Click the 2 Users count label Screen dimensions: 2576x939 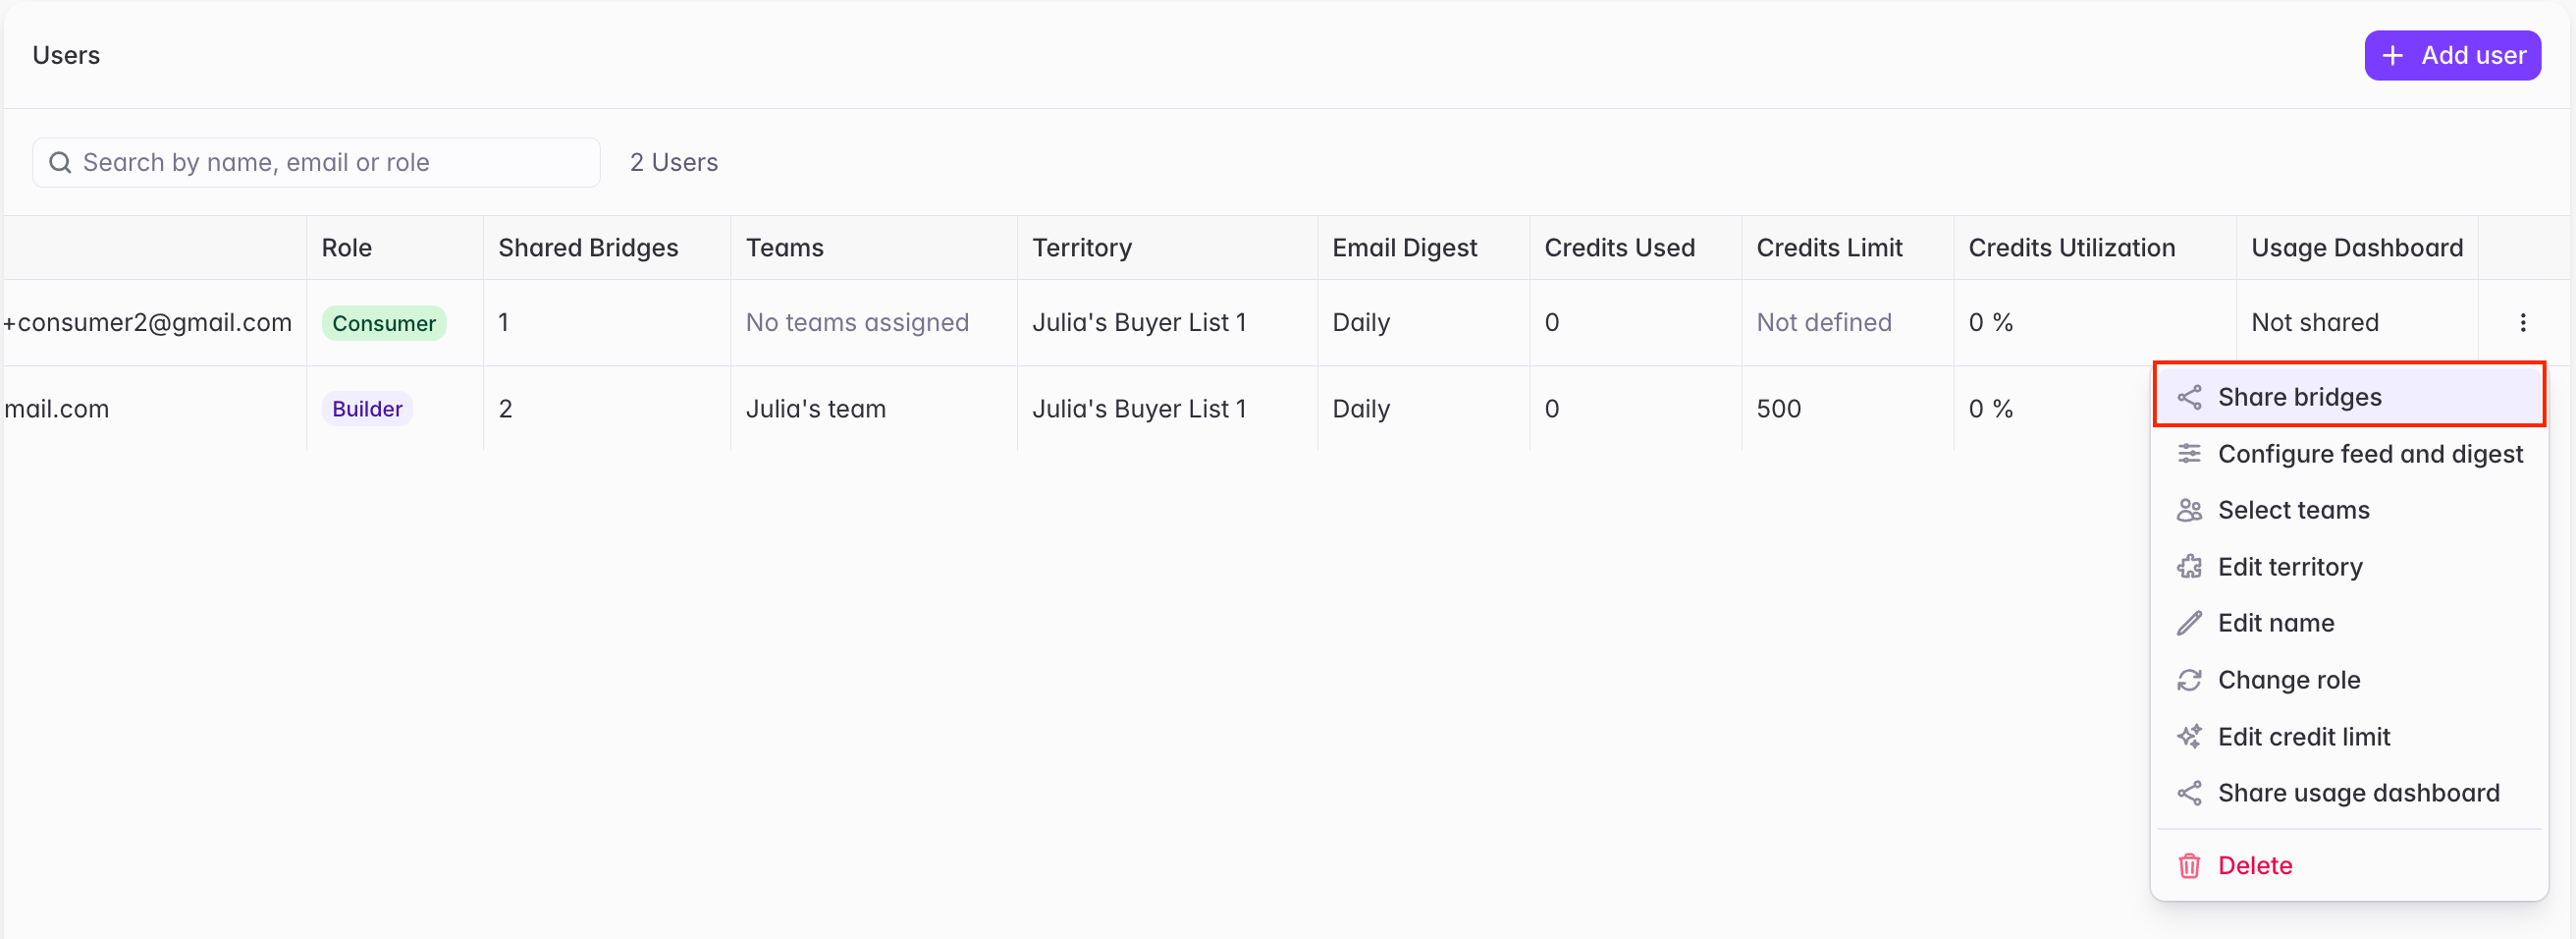[673, 162]
